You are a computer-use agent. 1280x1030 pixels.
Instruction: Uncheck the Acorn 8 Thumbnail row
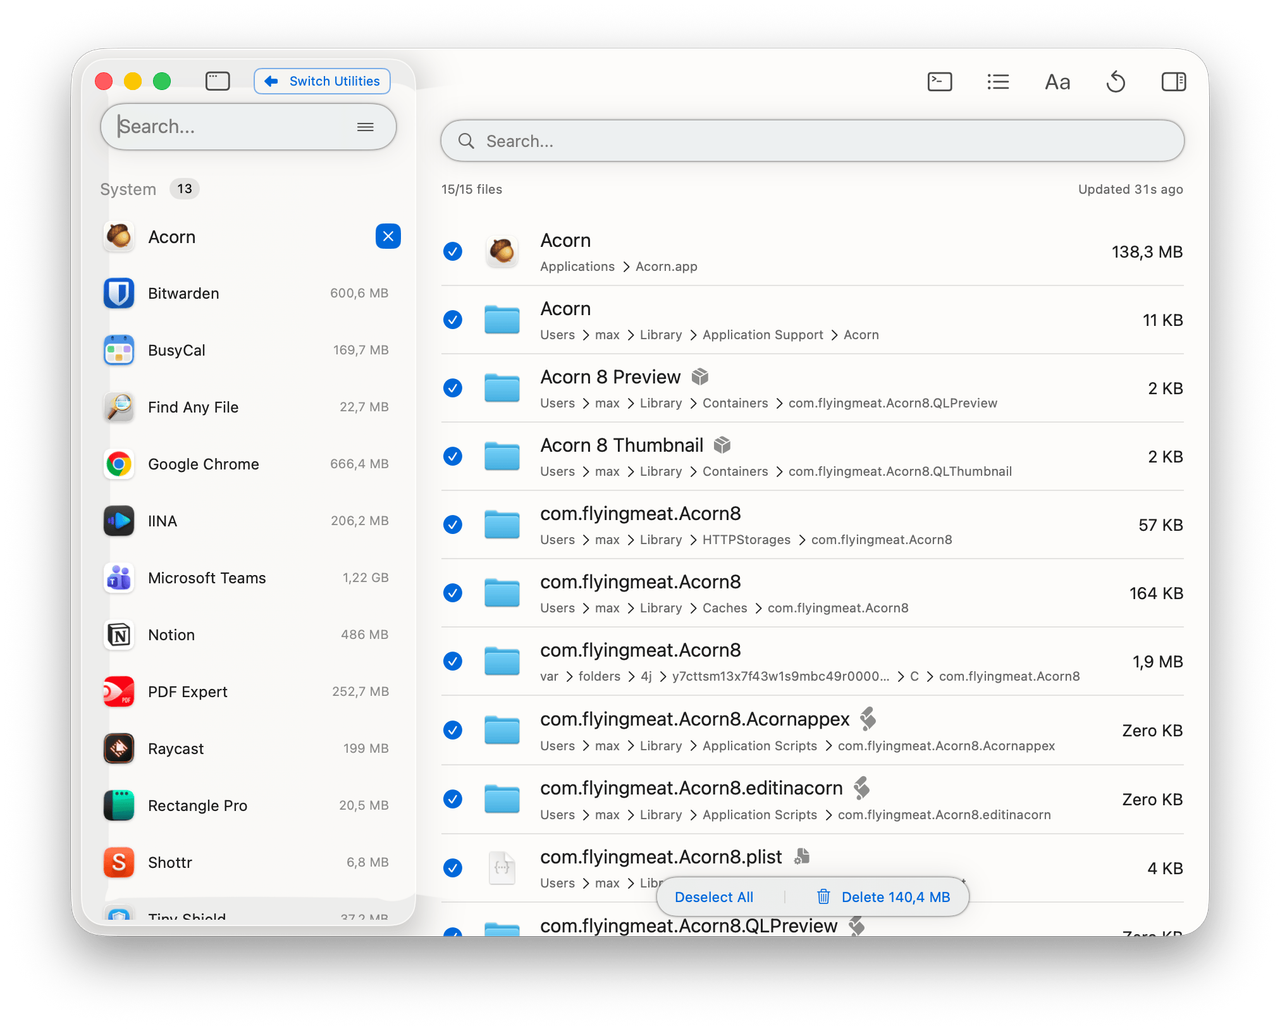[453, 456]
